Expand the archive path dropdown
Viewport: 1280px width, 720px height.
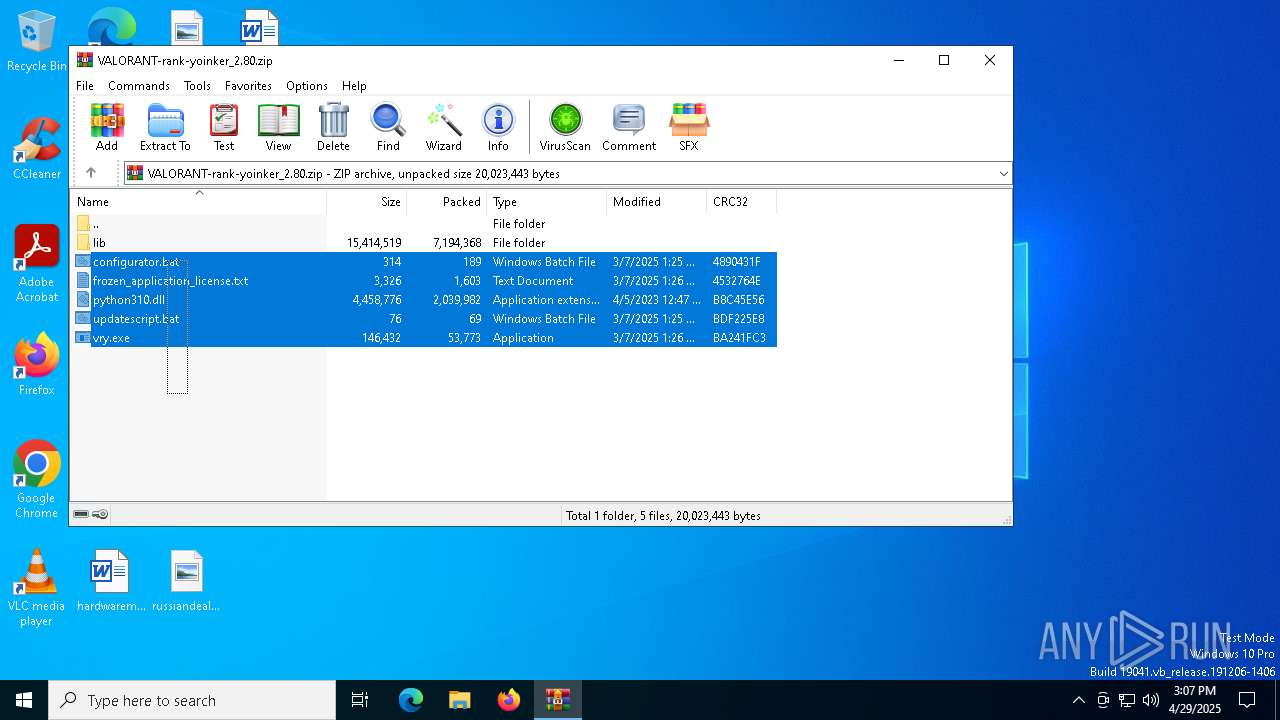[x=1003, y=173]
